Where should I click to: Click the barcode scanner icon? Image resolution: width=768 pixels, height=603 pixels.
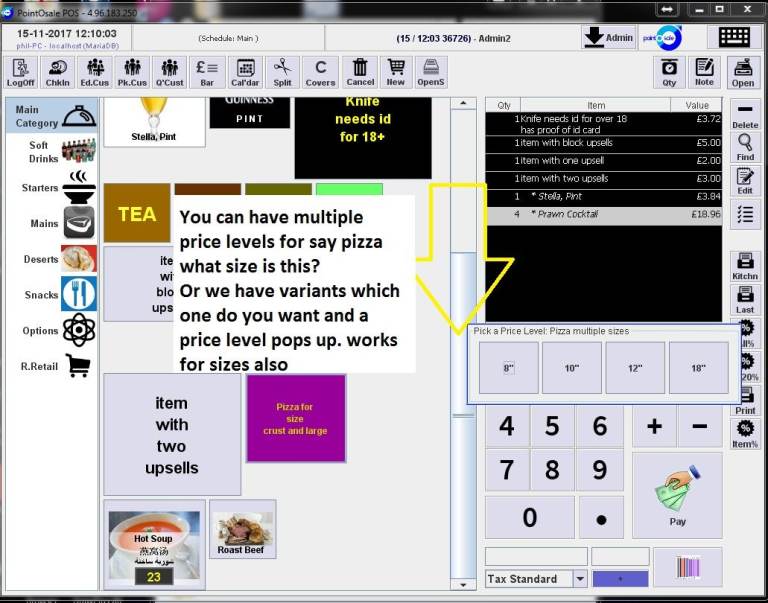pos(688,567)
